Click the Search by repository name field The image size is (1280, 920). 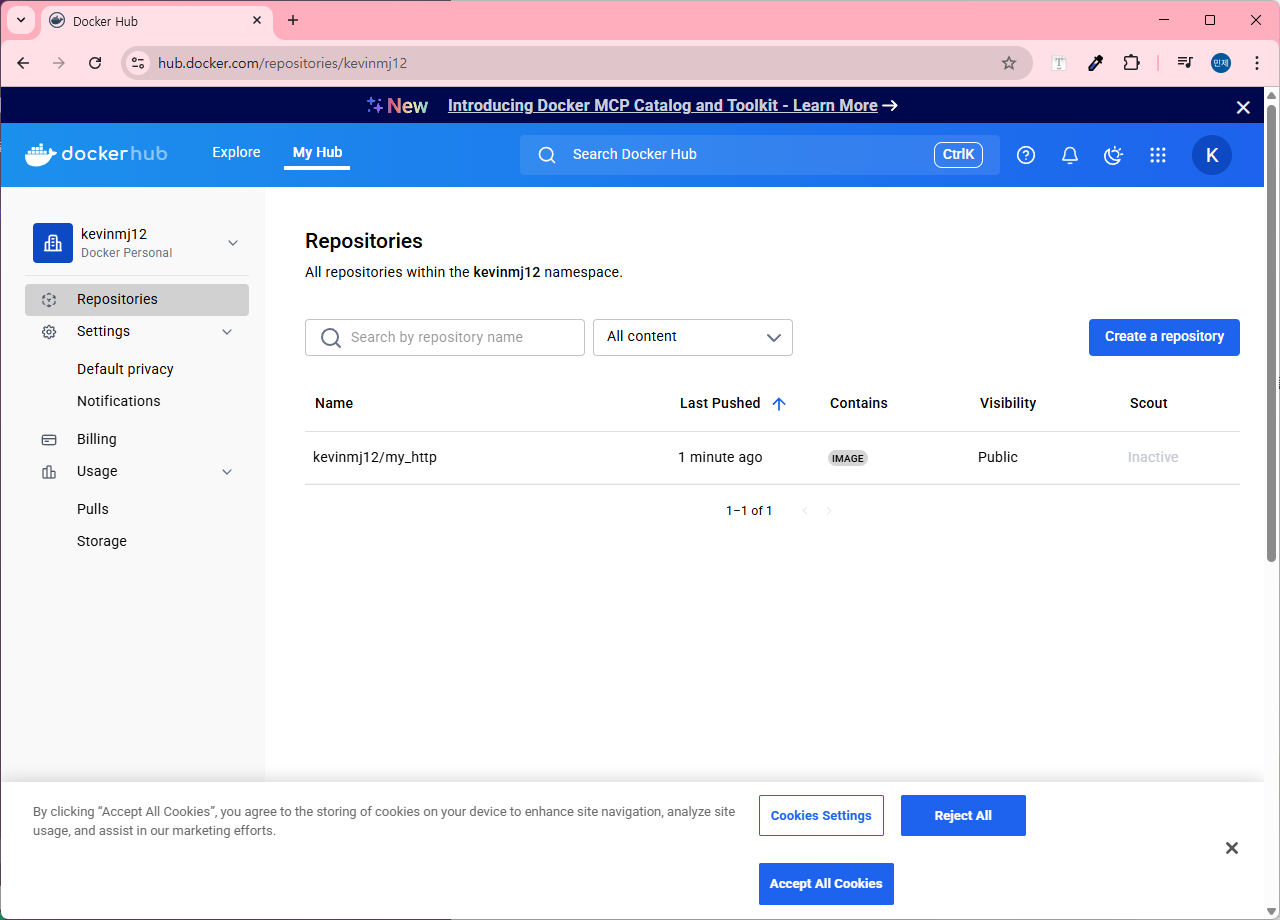(x=445, y=338)
